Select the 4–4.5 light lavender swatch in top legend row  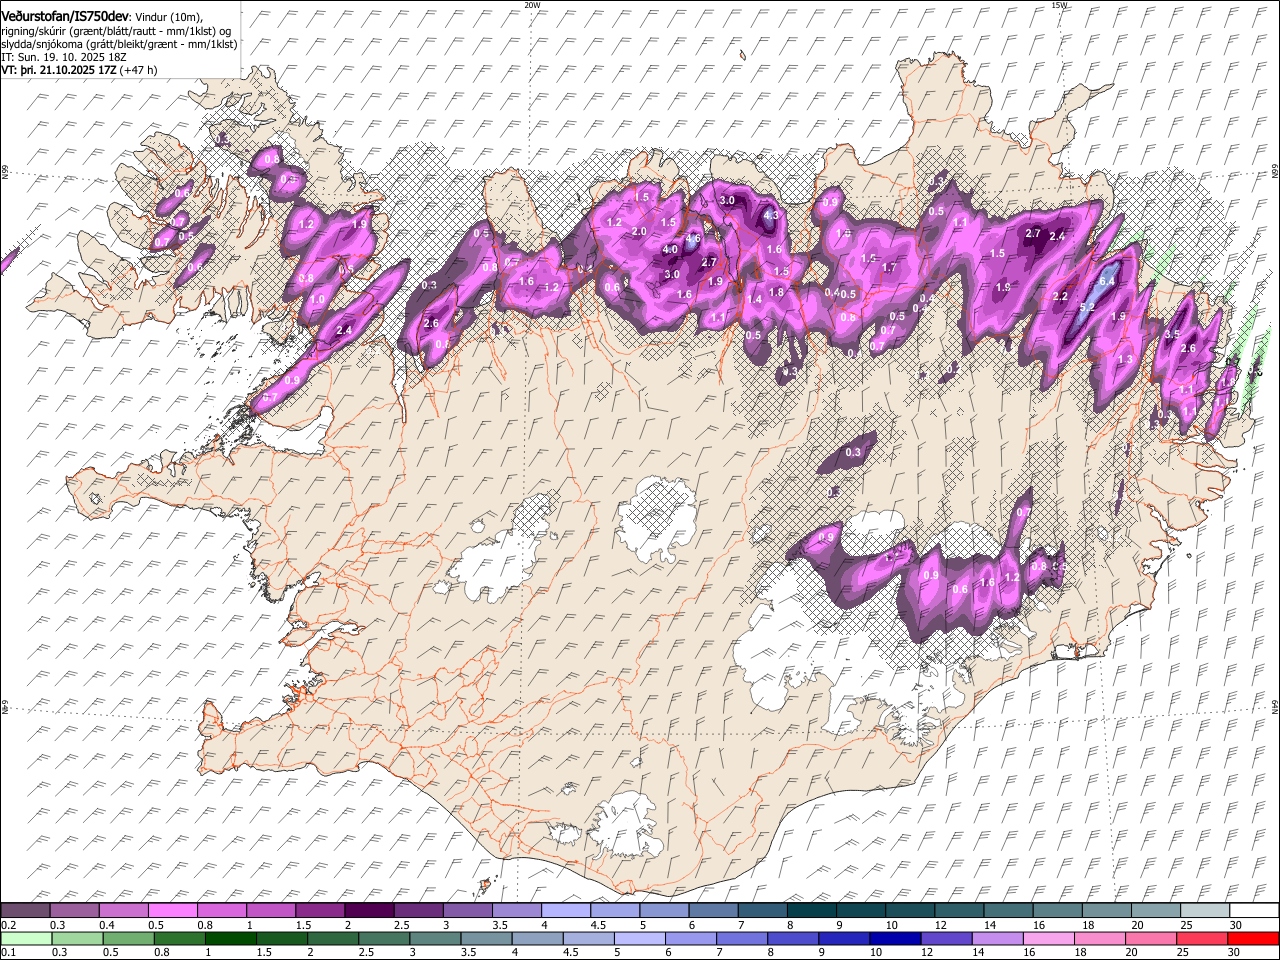pyautogui.click(x=564, y=911)
